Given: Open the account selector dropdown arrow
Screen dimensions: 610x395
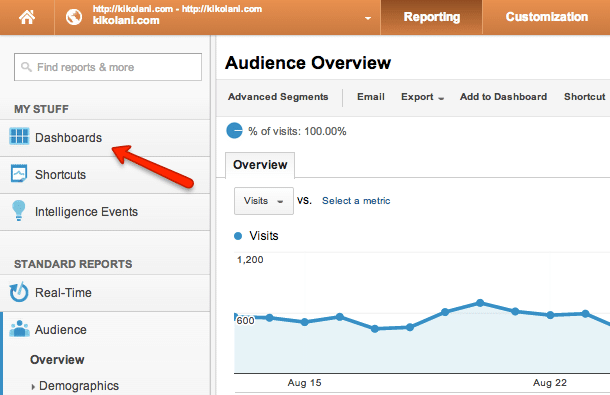Looking at the screenshot, I should pos(368,18).
